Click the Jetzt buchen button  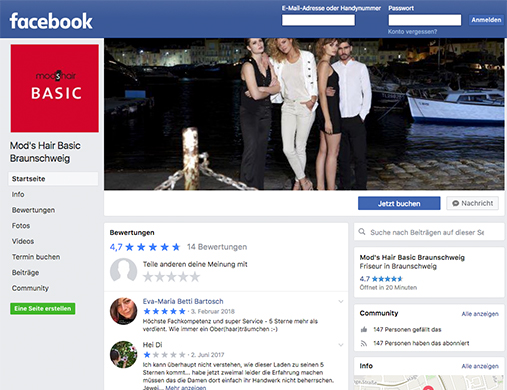[399, 203]
